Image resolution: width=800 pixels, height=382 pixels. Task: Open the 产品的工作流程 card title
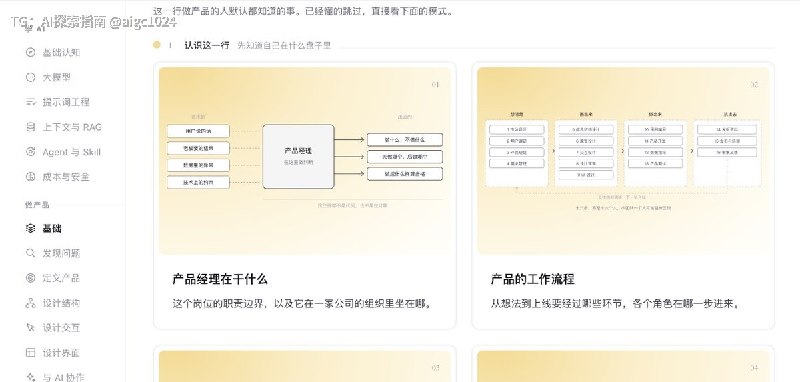(x=533, y=279)
